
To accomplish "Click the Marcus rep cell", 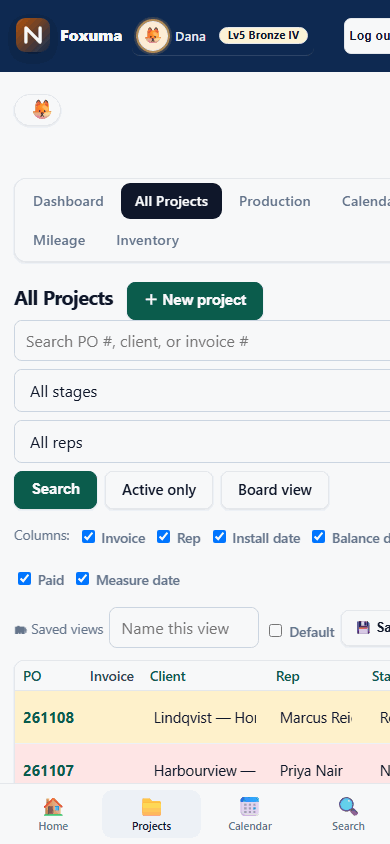I will tap(316, 718).
